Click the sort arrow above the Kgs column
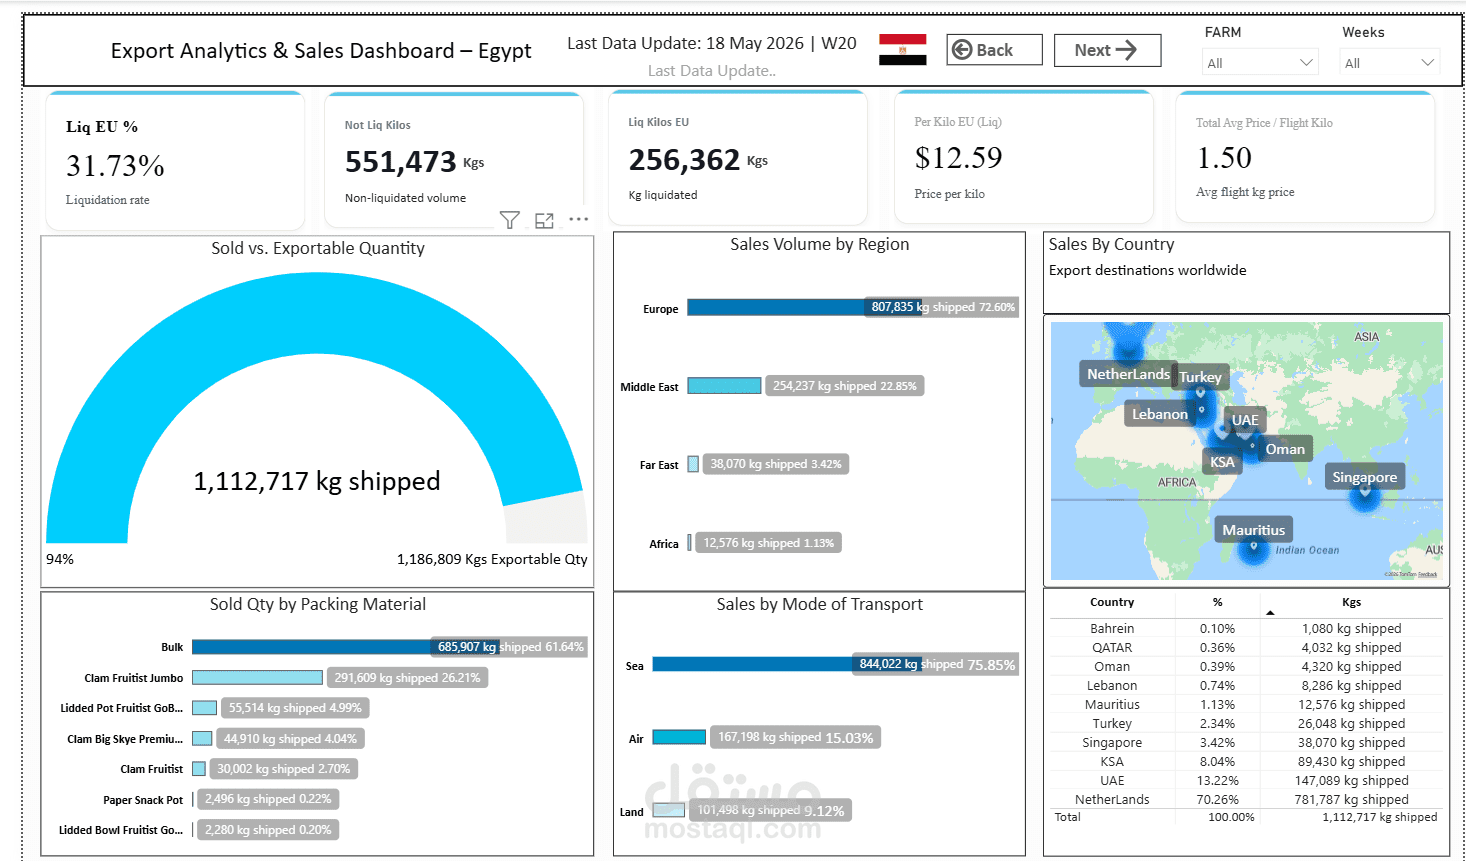 point(1270,612)
